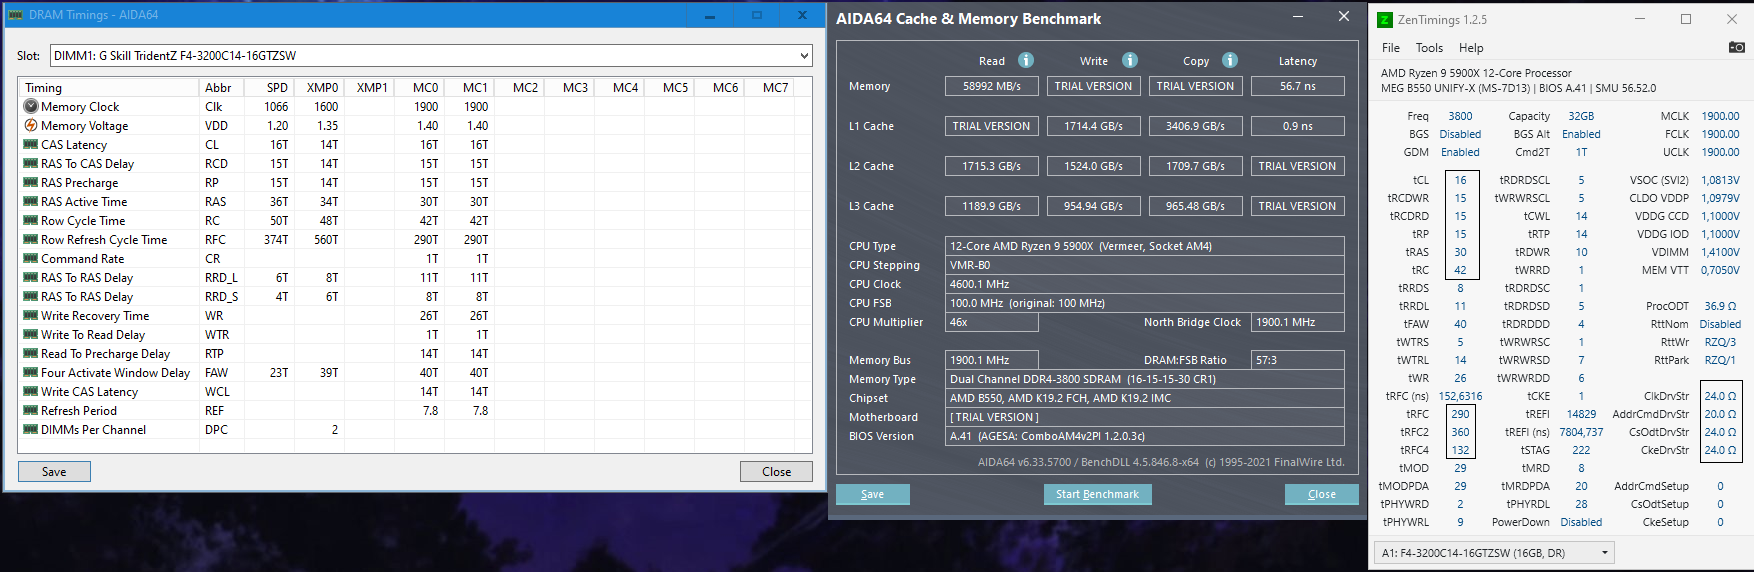Click BGS Alt Enabled value in ZenTimings
This screenshot has width=1754, height=572.
(x=1581, y=134)
